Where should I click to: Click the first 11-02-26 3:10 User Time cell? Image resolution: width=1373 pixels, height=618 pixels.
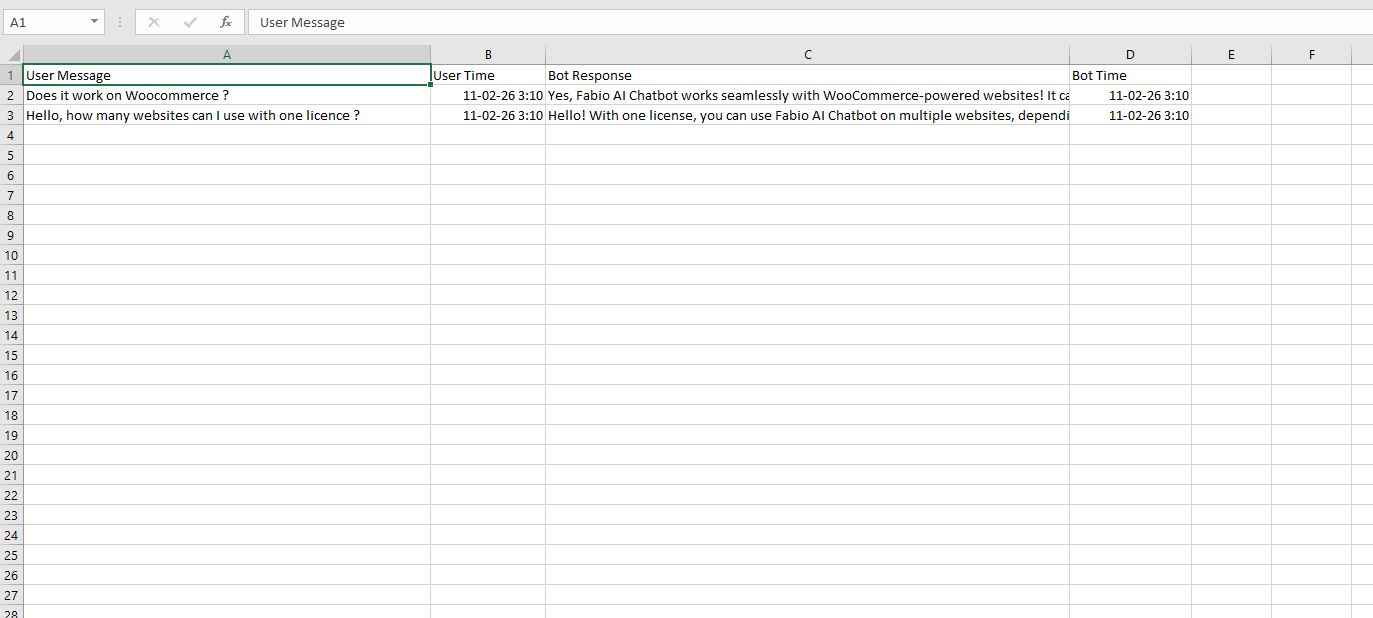(488, 94)
